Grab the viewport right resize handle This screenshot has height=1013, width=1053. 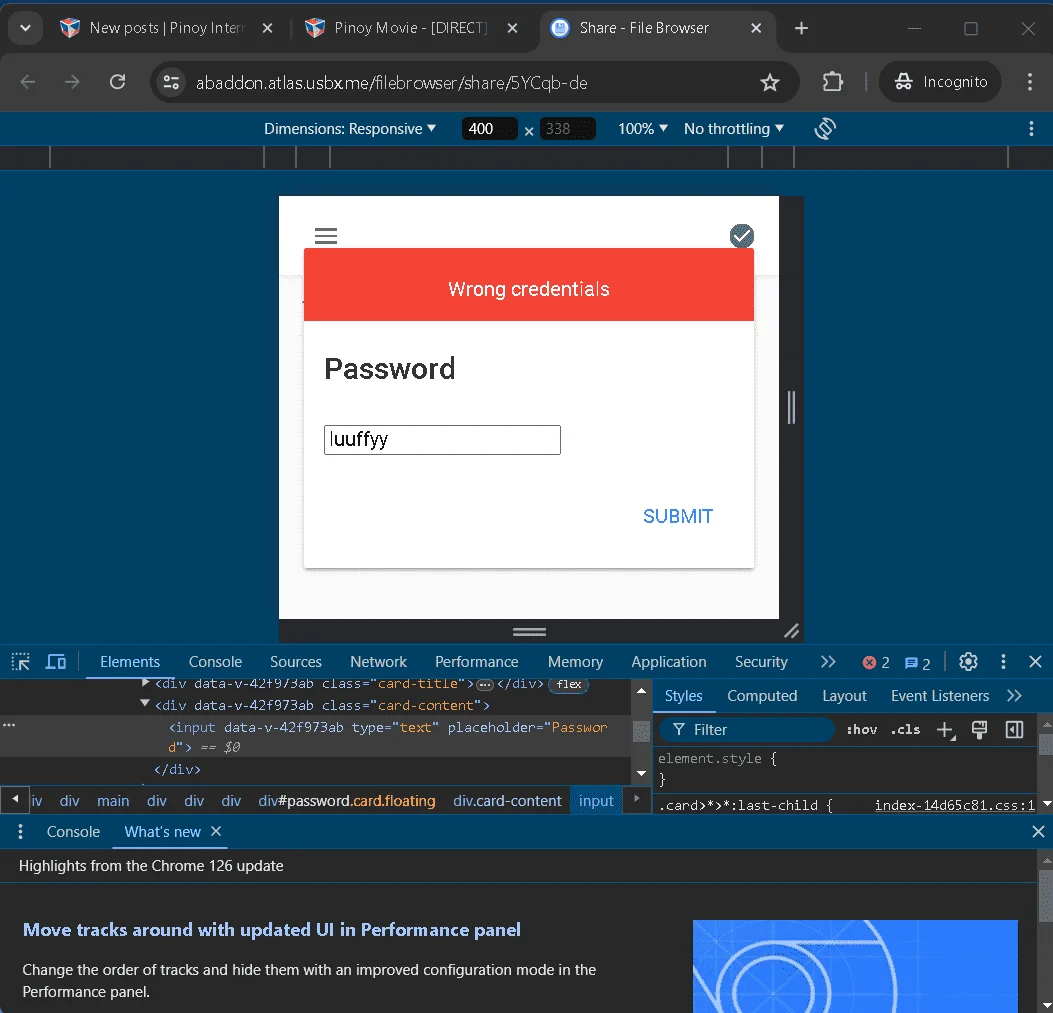pyautogui.click(x=791, y=407)
